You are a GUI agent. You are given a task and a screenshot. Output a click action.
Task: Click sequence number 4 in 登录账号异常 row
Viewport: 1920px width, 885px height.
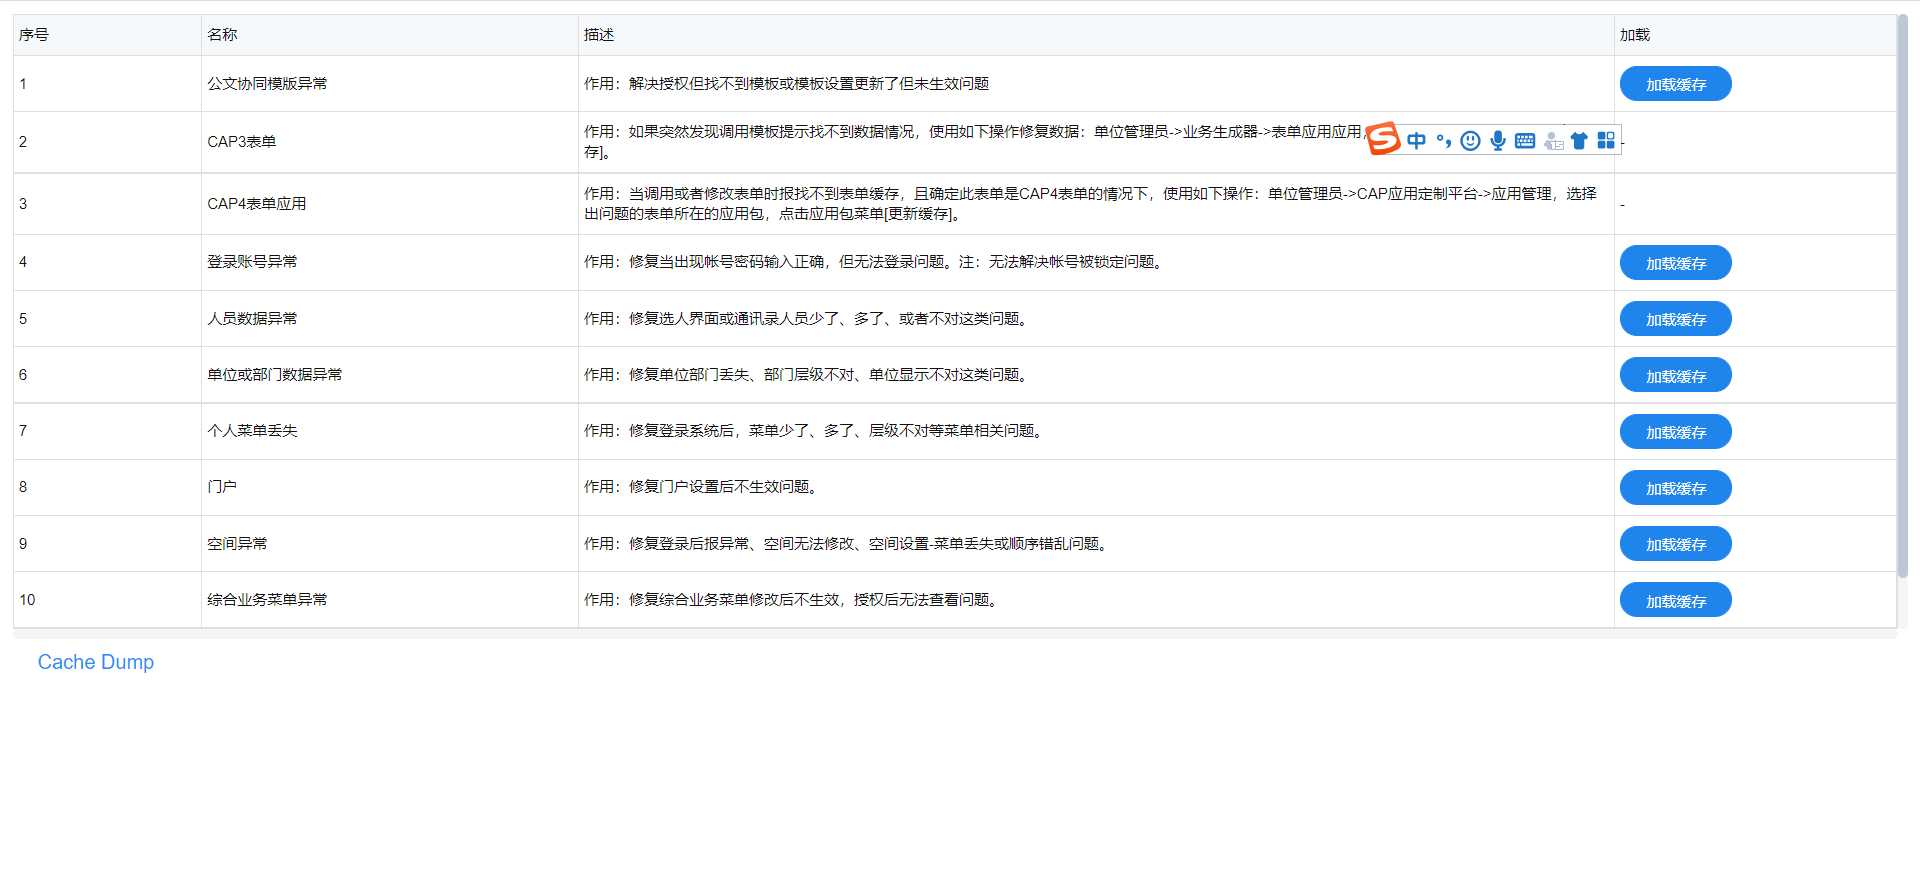pyautogui.click(x=23, y=262)
